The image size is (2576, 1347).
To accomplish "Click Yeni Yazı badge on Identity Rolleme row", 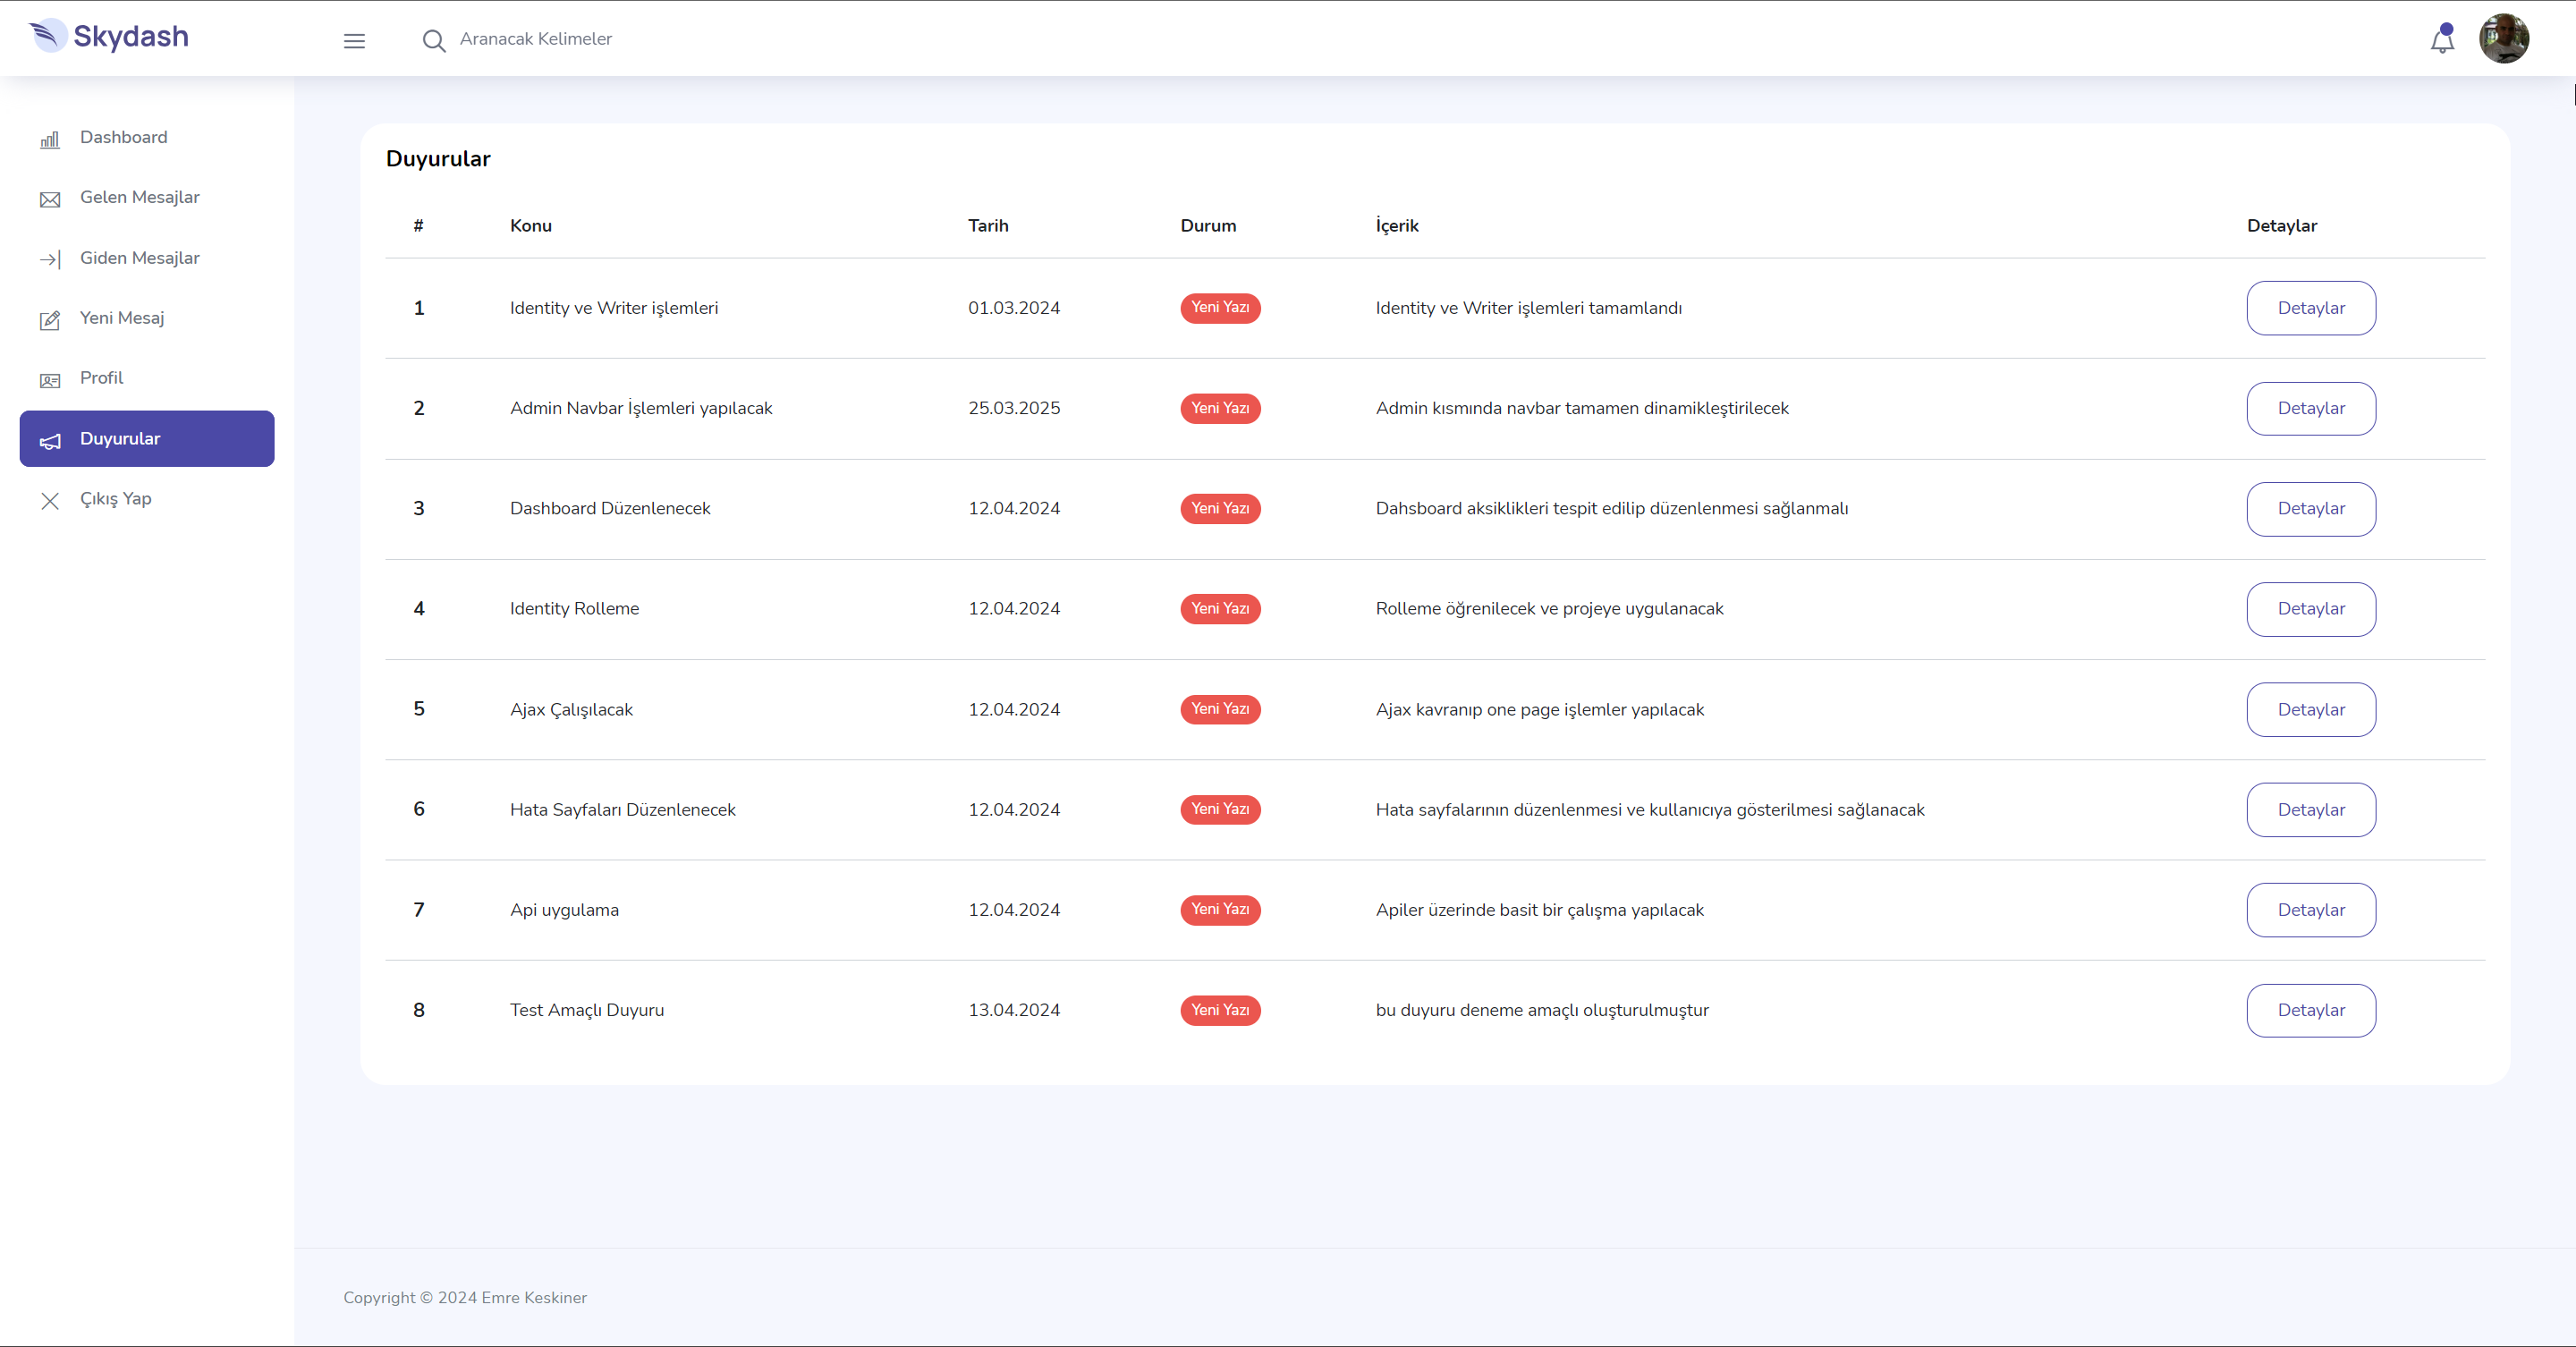I will (x=1219, y=608).
